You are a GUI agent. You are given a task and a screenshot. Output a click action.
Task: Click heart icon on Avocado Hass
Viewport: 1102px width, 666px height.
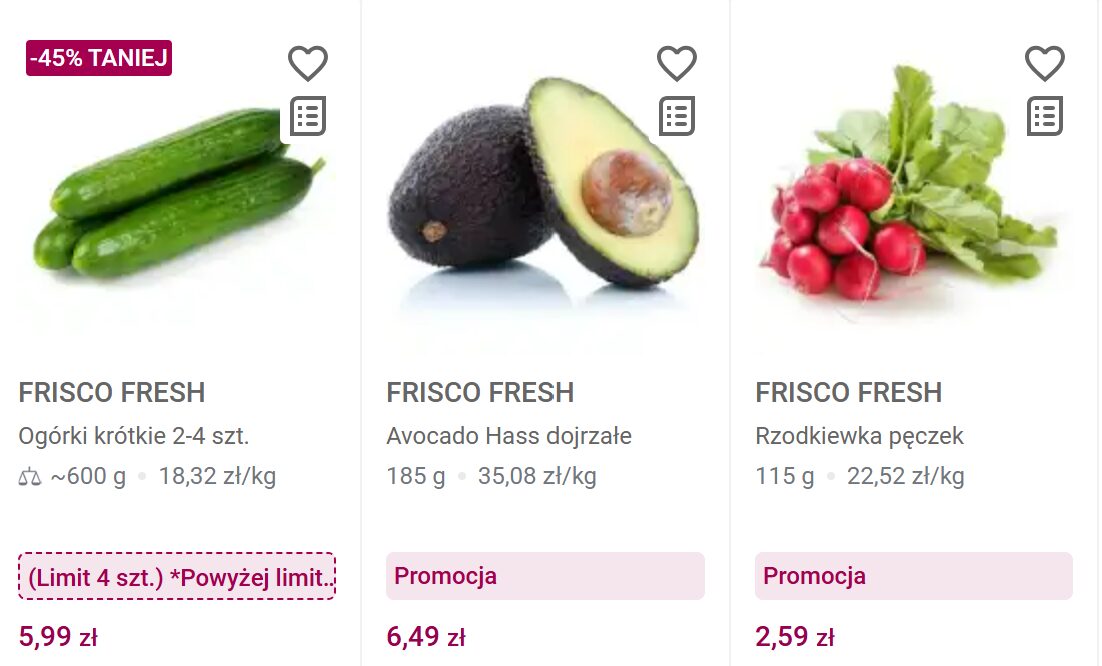click(x=676, y=64)
